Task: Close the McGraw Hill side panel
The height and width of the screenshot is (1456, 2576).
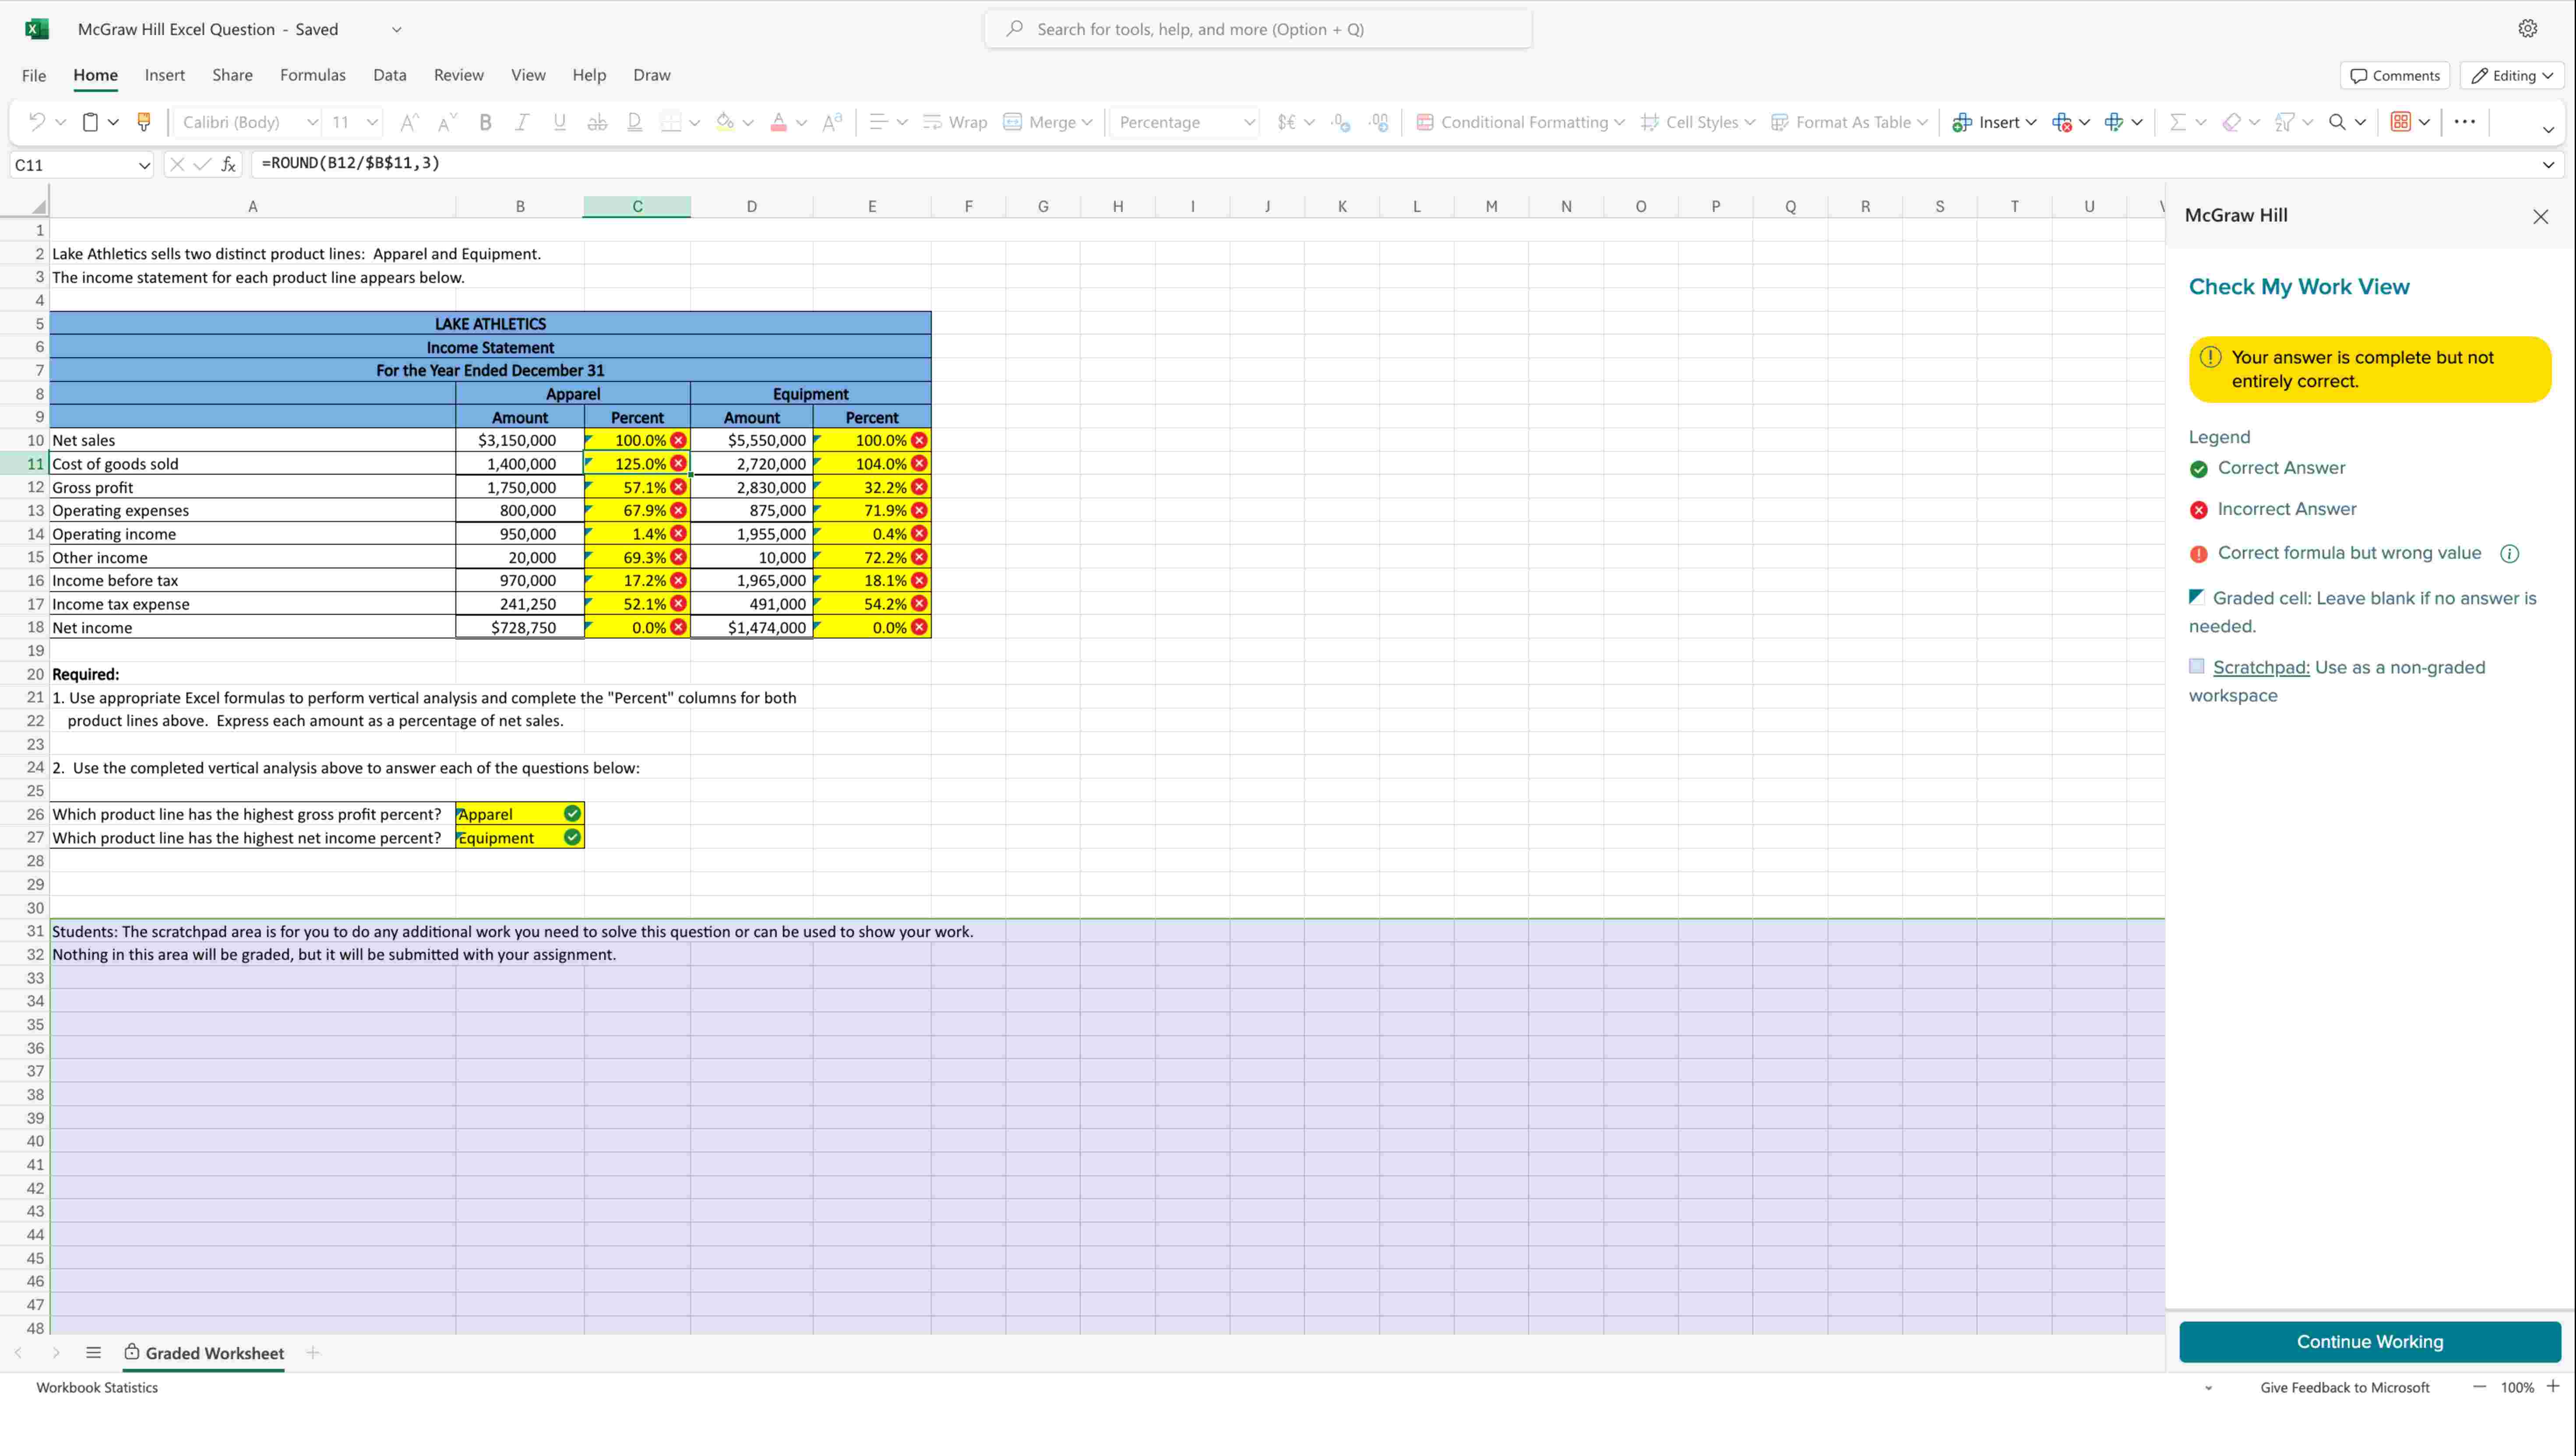Action: point(2541,216)
